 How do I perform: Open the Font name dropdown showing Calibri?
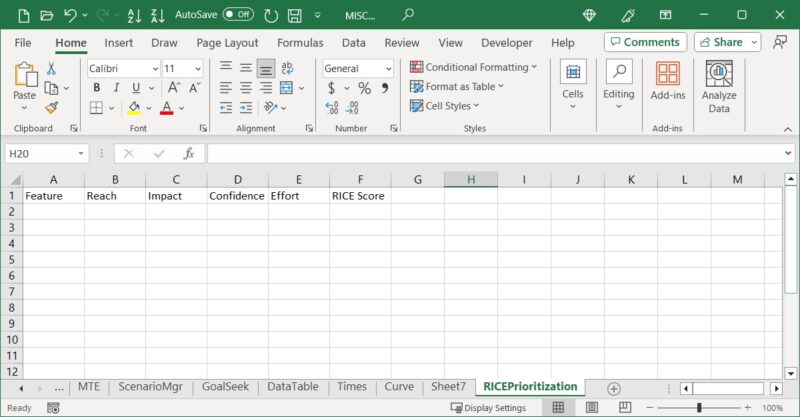155,68
